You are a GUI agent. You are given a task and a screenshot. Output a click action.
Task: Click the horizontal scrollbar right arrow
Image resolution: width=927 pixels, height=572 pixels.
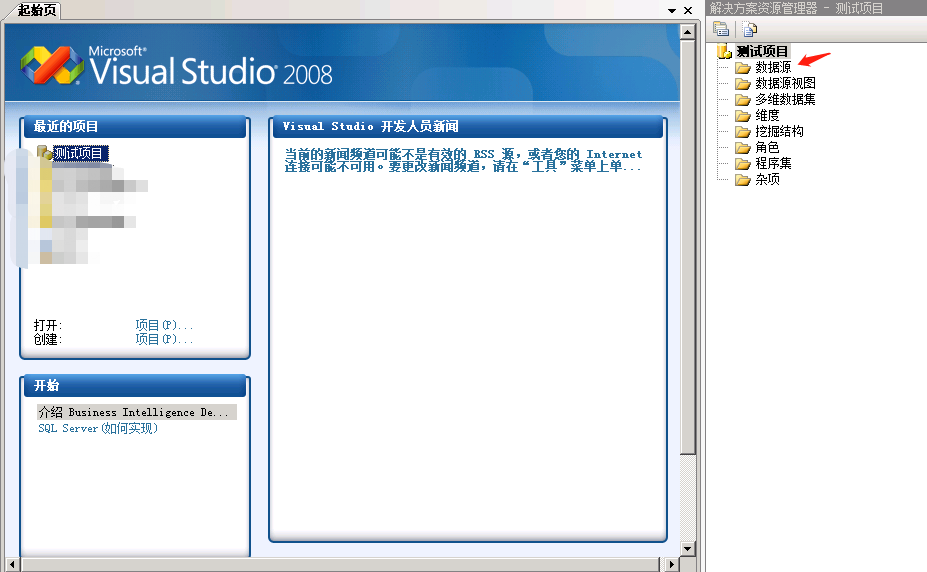671,564
